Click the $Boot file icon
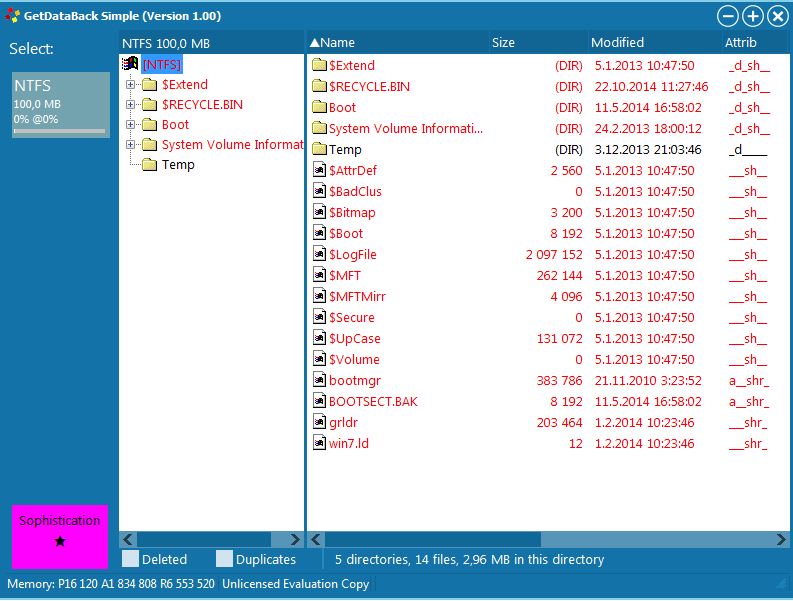 pos(319,233)
